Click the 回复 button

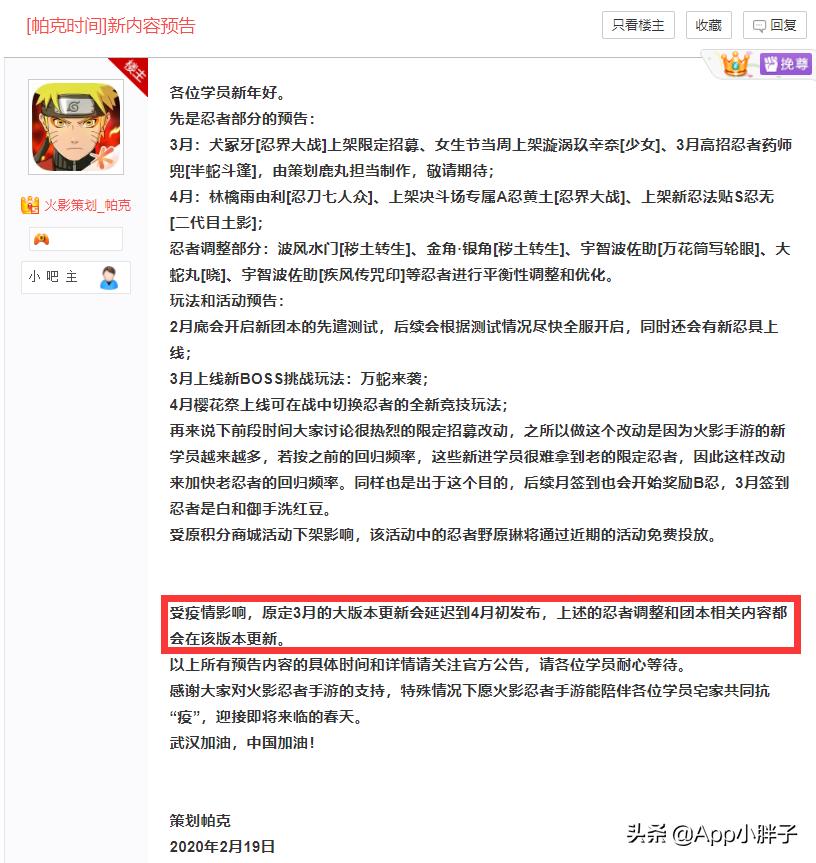tap(775, 25)
